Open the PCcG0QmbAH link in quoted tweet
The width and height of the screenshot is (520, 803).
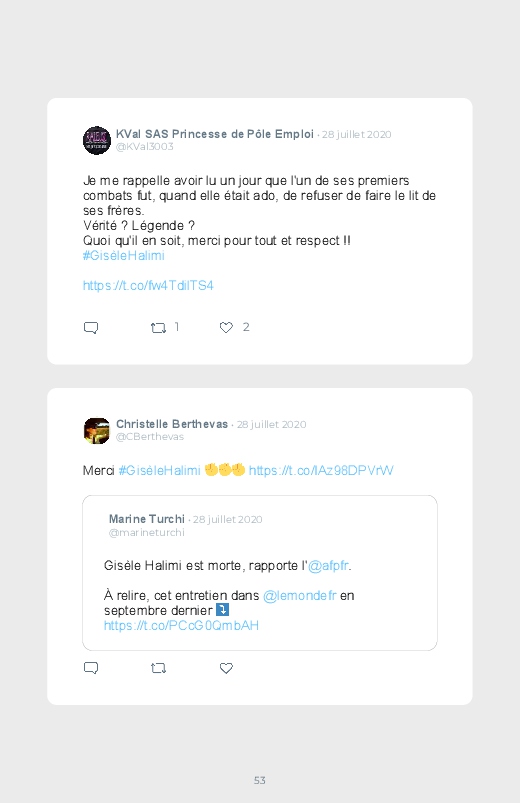(181, 625)
